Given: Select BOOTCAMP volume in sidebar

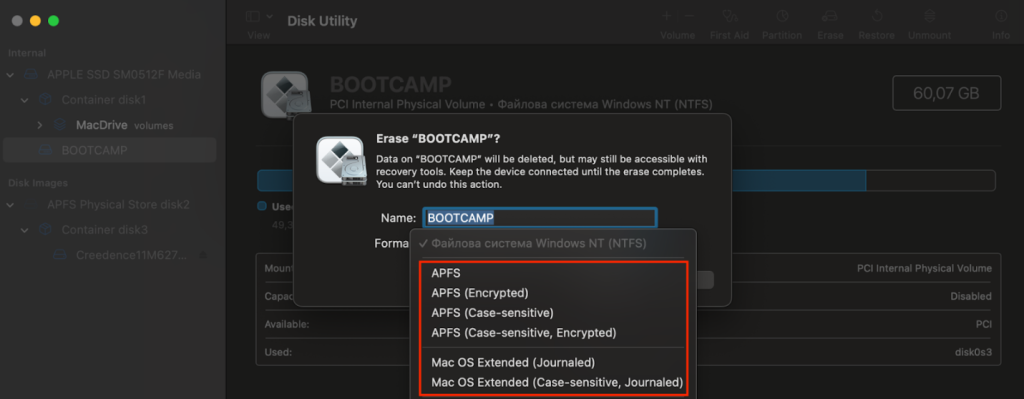Looking at the screenshot, I should coord(110,150).
